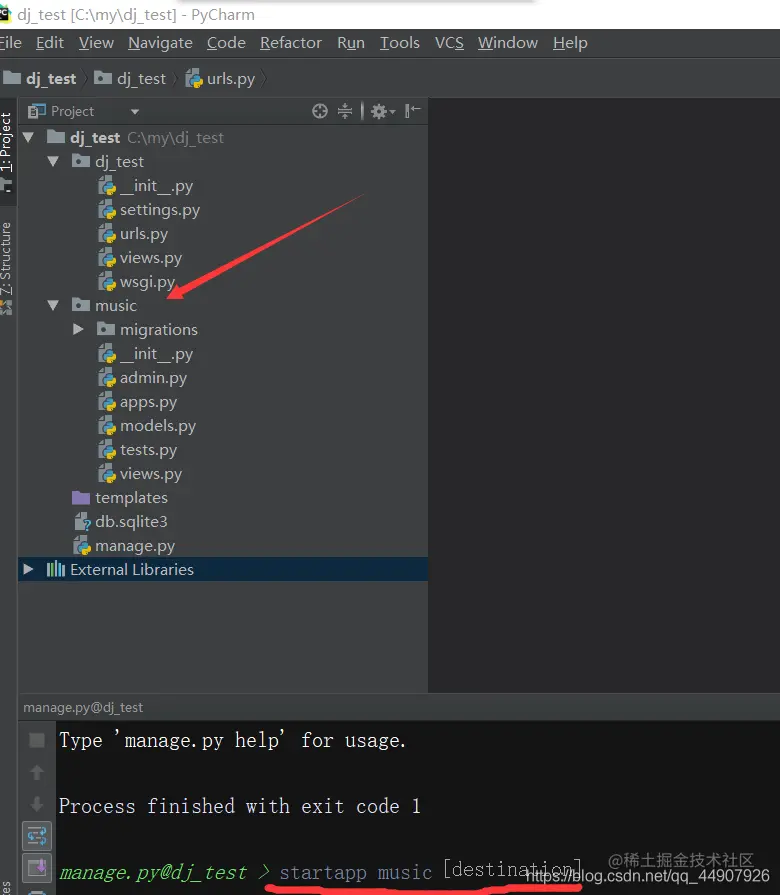
Task: Open the Window menu
Action: (508, 43)
